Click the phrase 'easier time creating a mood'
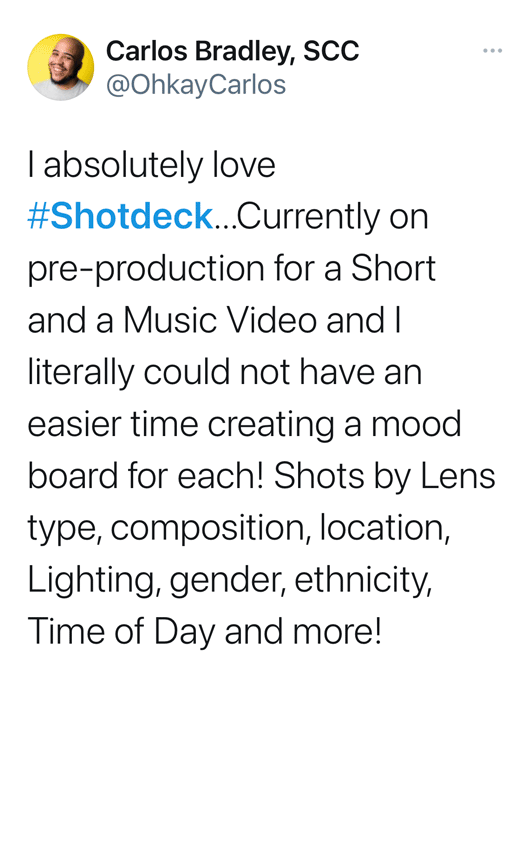531x853 pixels. tap(244, 425)
